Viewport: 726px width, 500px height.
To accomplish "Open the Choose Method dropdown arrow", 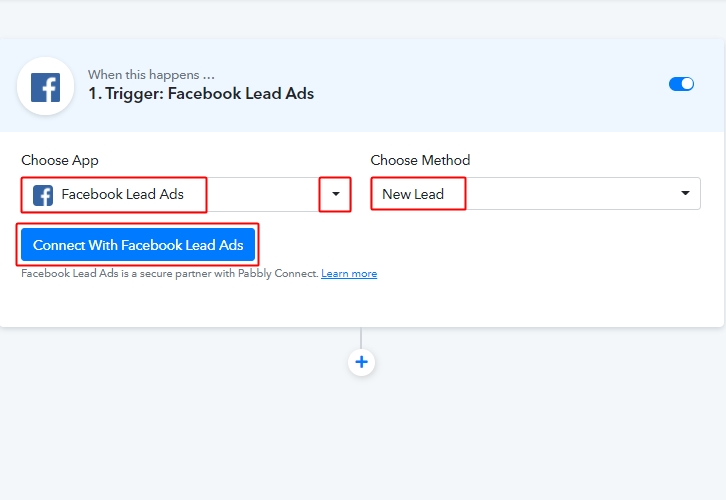I will coord(685,193).
